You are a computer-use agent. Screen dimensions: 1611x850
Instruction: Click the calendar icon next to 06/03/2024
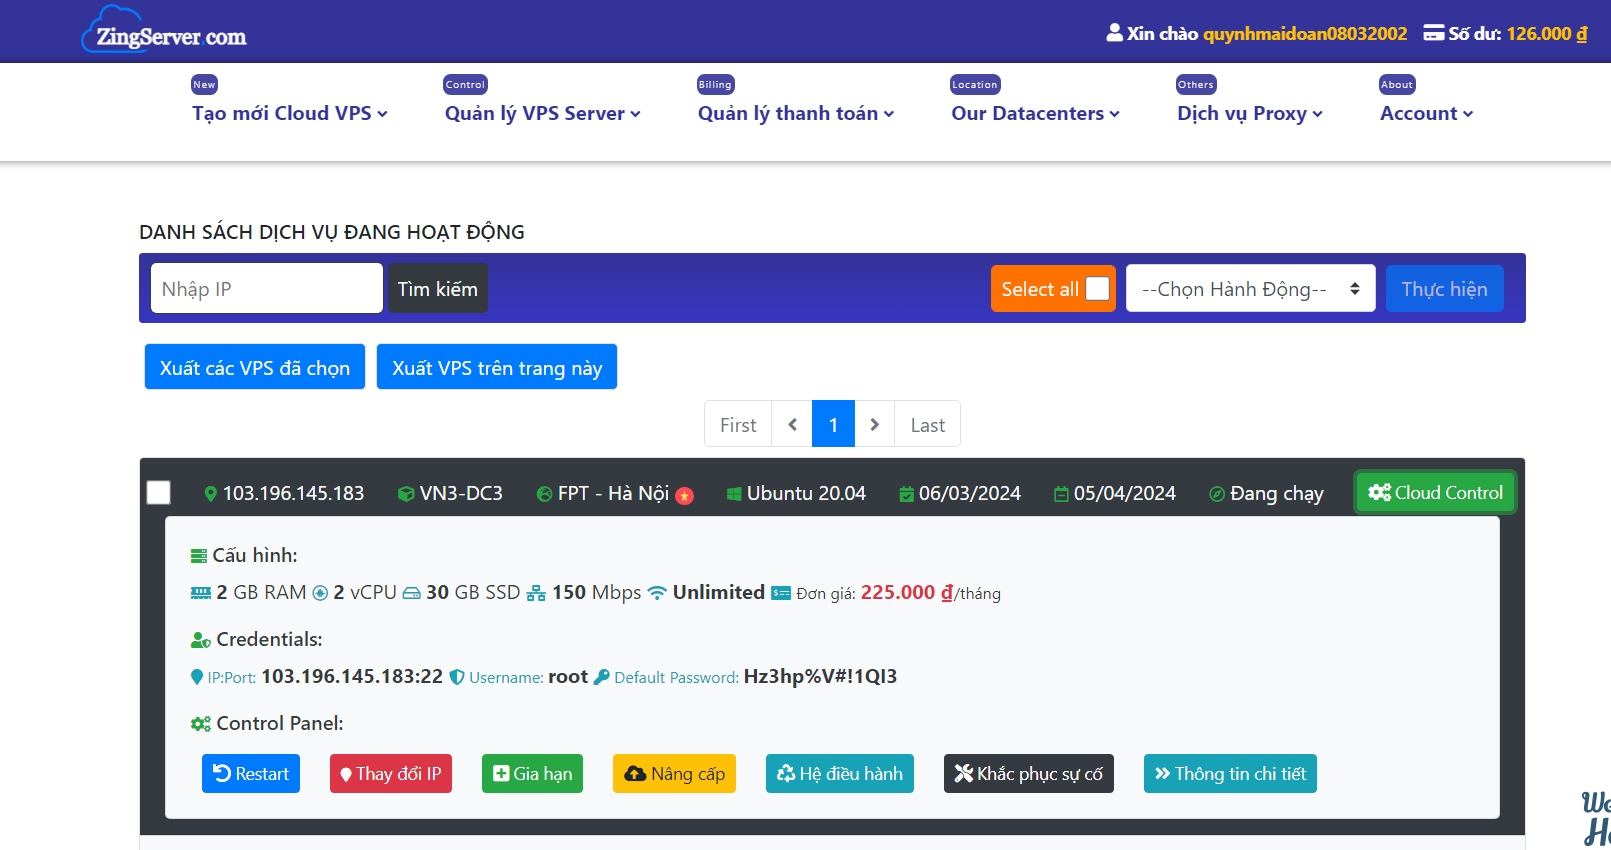pos(906,494)
